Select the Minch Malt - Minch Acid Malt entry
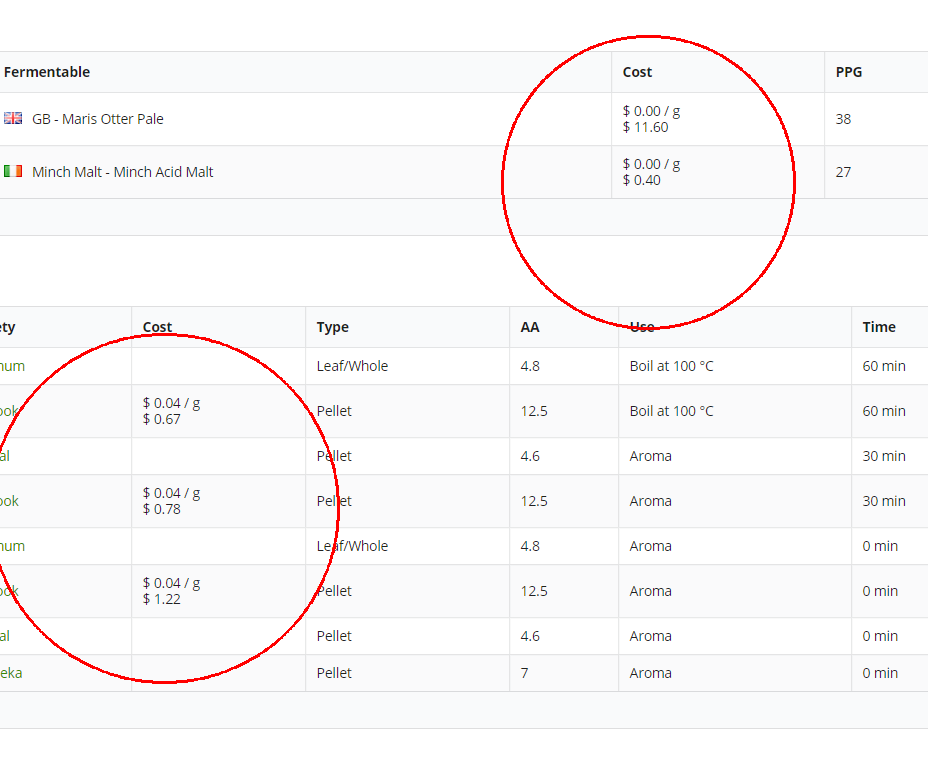This screenshot has height=776, width=928. [122, 172]
